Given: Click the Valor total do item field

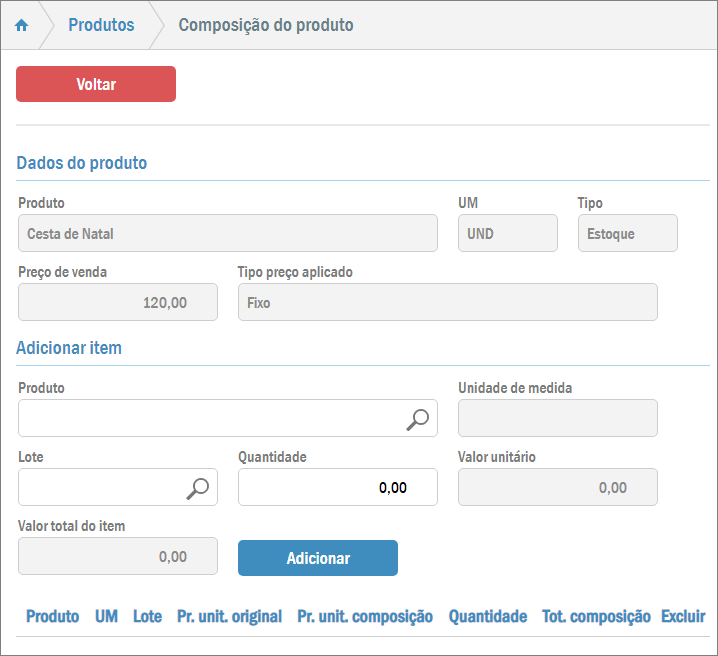Looking at the screenshot, I should [117, 557].
